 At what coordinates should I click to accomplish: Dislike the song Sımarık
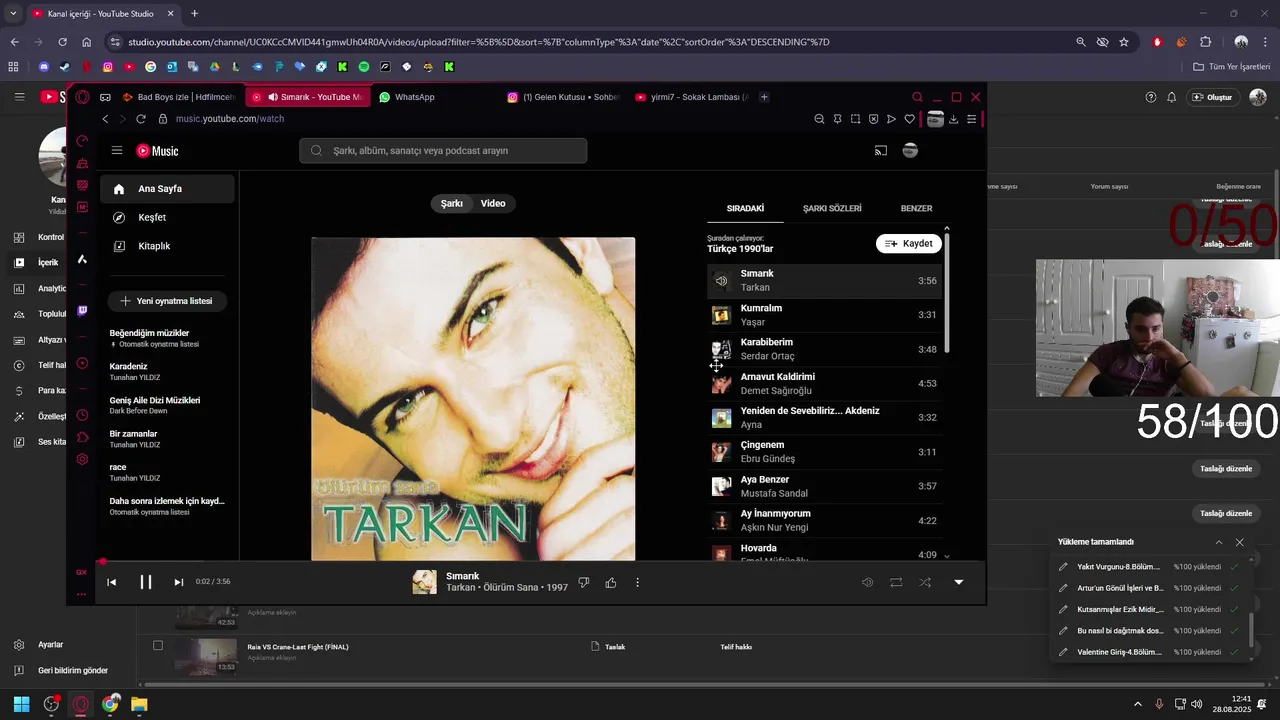[584, 582]
